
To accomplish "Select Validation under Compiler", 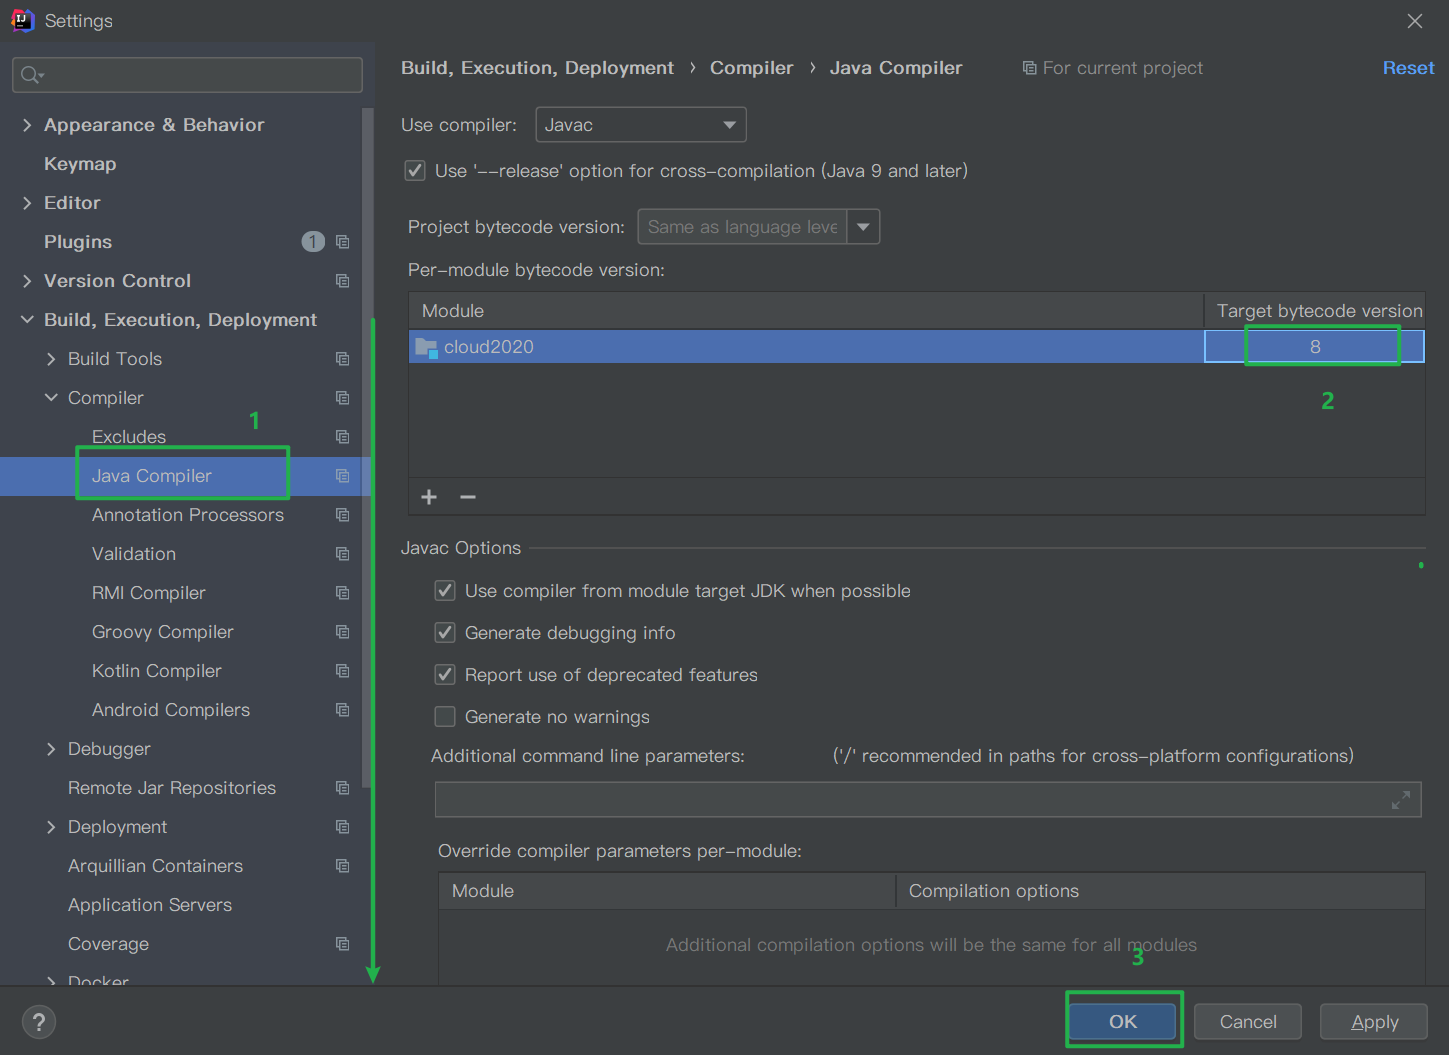I will [x=134, y=554].
